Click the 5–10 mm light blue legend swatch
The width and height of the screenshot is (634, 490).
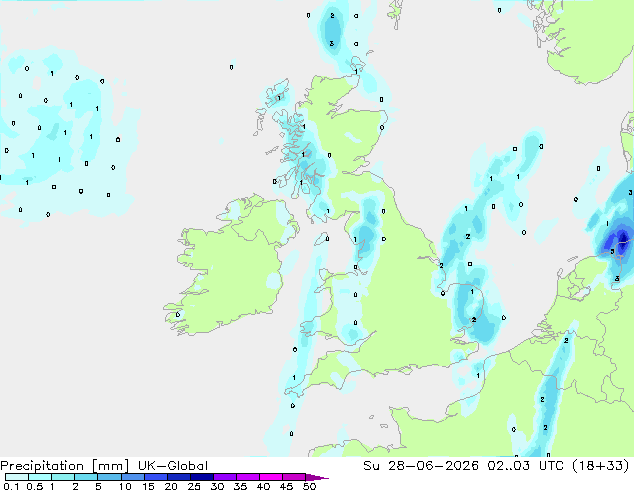109,477
